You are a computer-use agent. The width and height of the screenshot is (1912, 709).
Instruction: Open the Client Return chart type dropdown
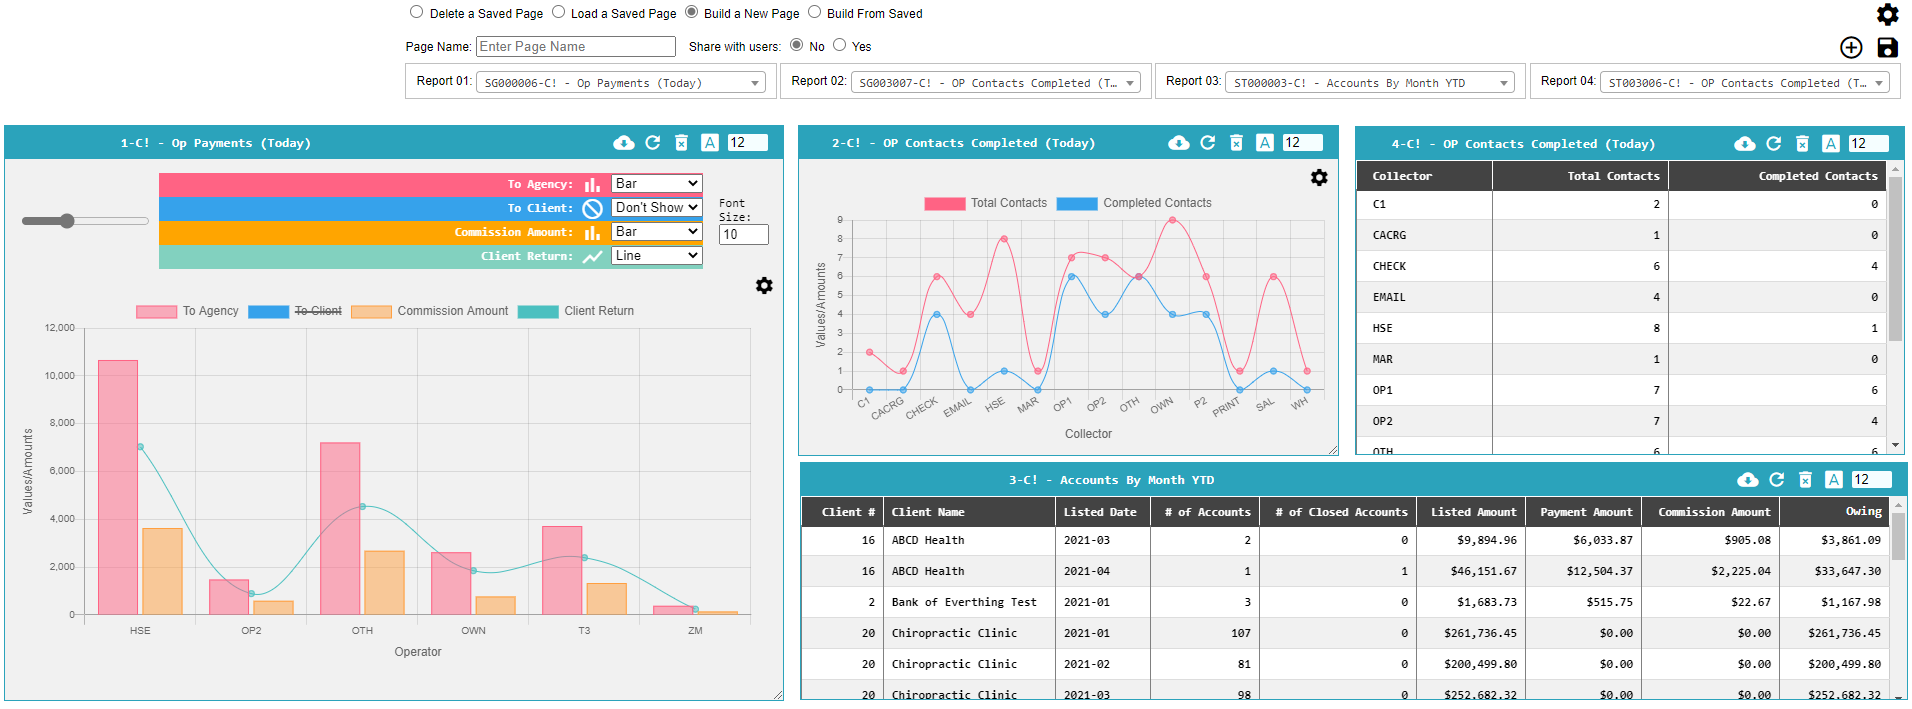pos(657,256)
